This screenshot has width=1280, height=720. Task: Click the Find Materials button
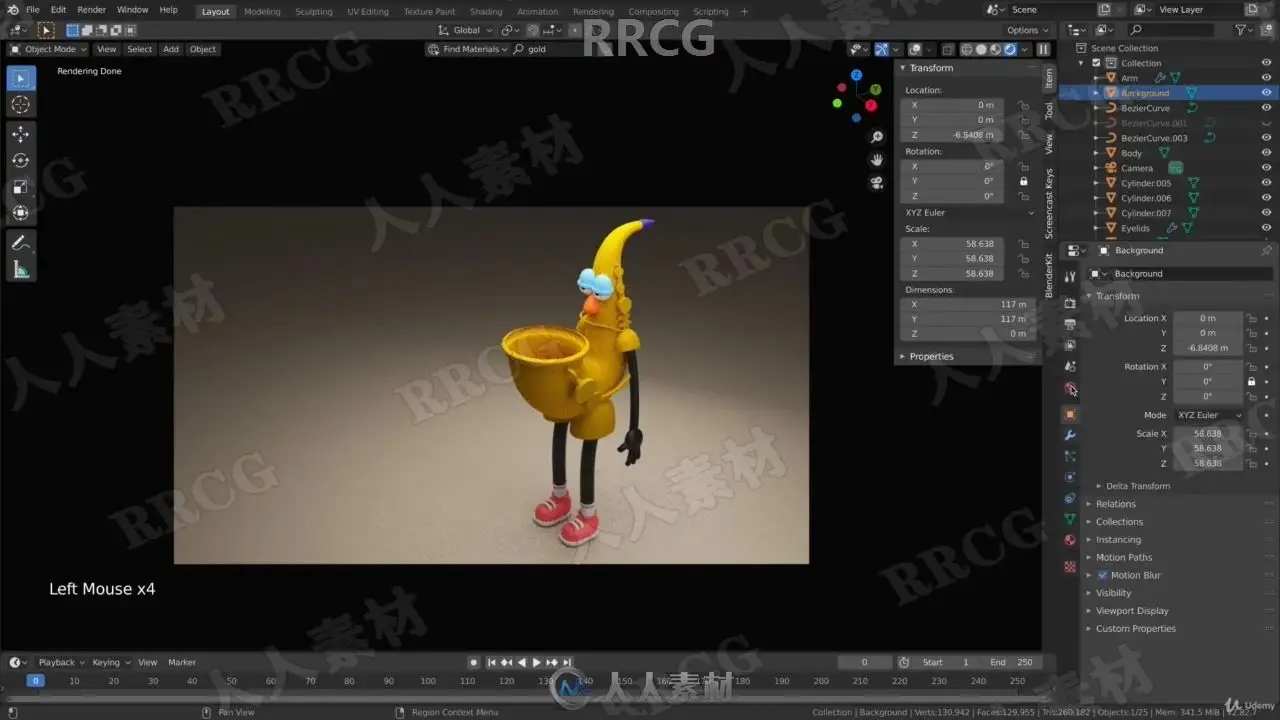click(x=470, y=49)
